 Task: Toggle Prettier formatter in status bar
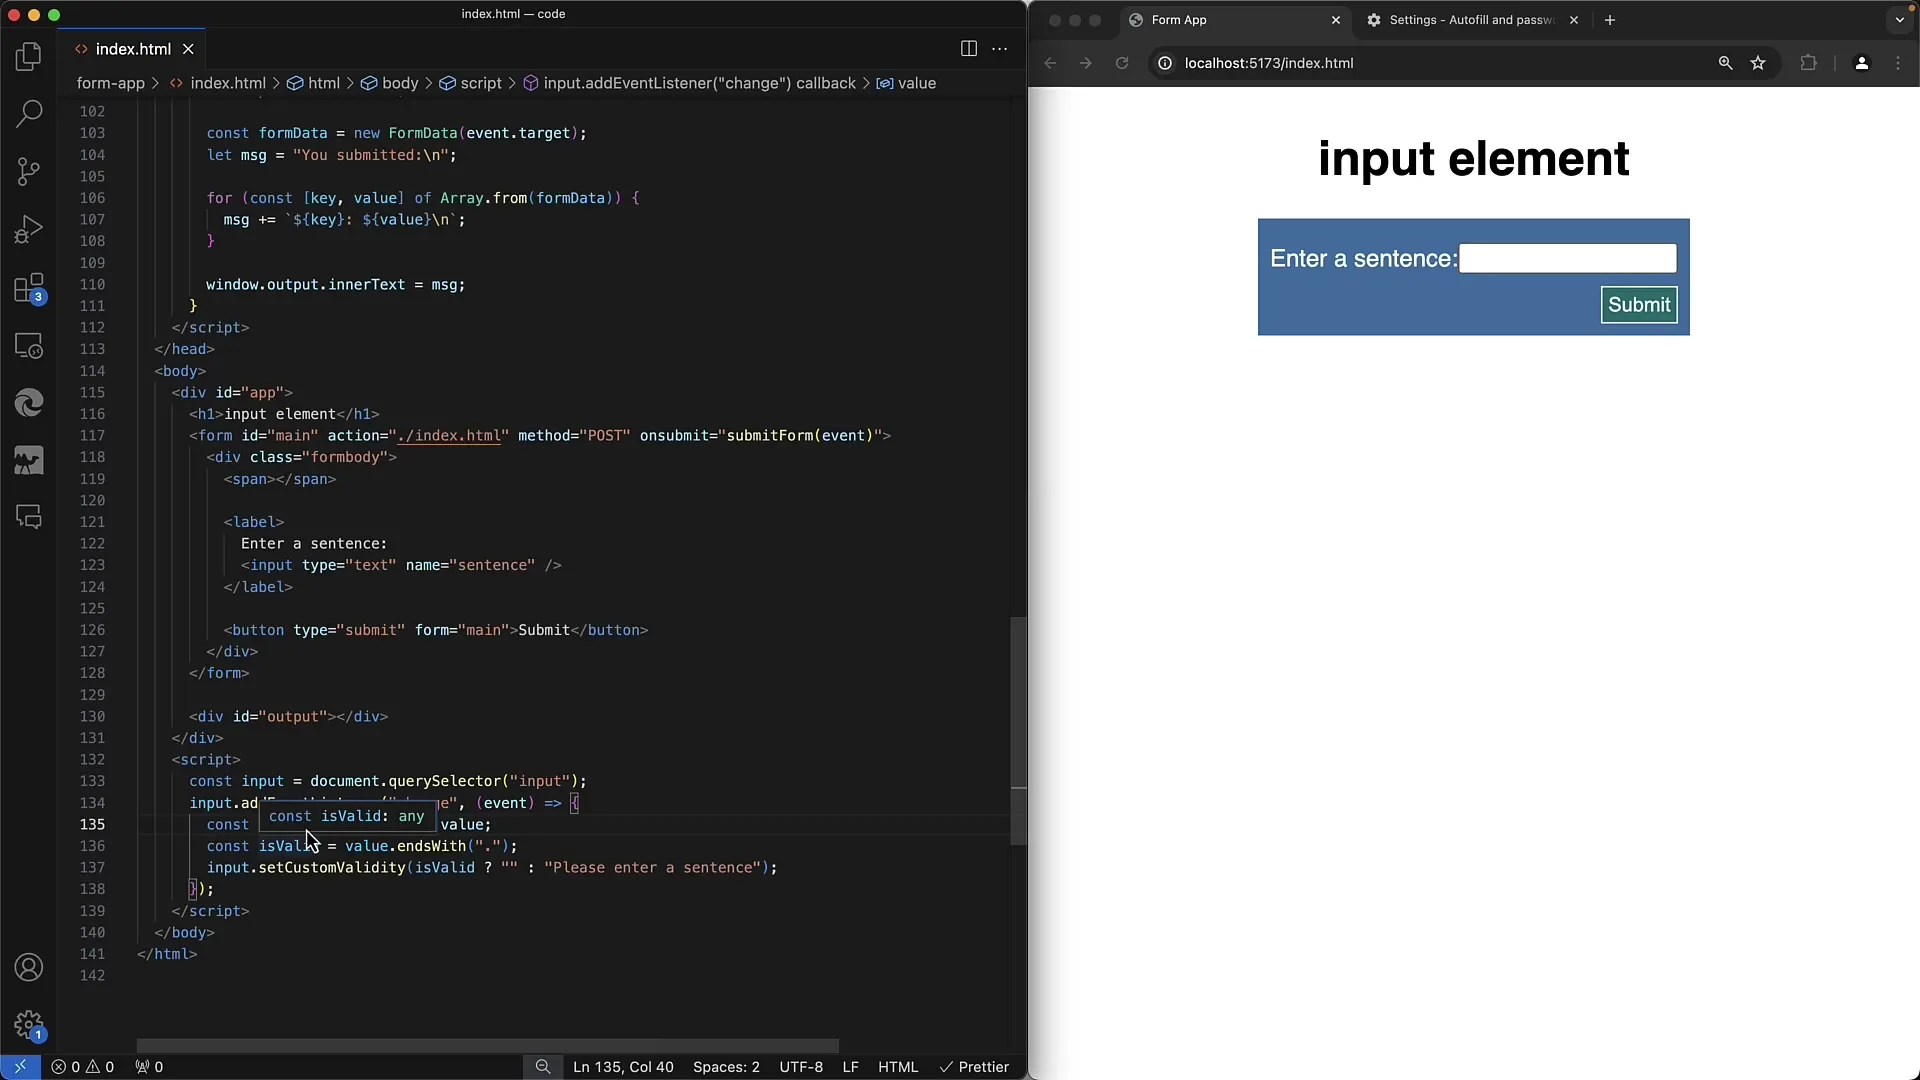pos(973,1065)
